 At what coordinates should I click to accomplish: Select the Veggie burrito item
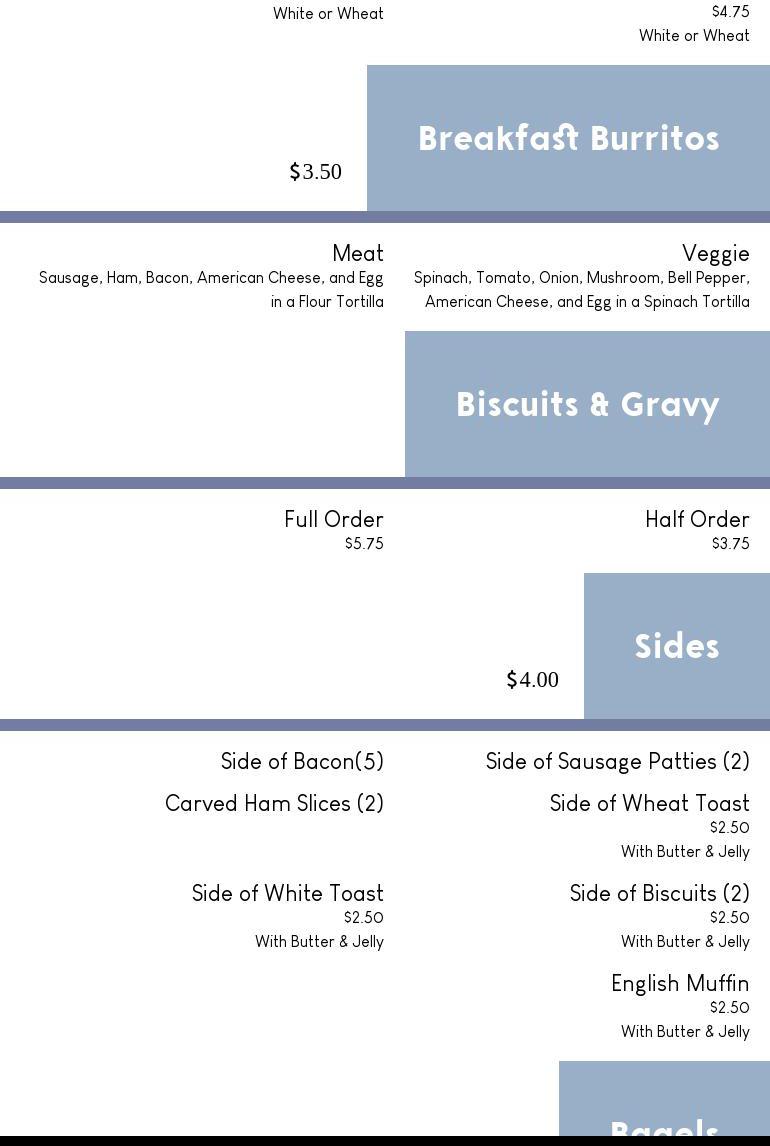[716, 253]
